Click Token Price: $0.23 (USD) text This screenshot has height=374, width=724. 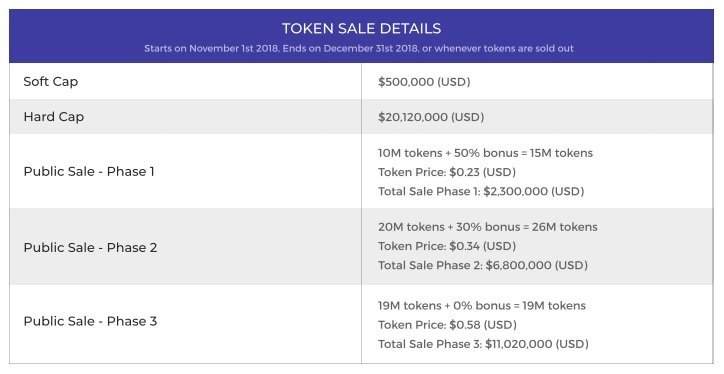click(x=446, y=172)
